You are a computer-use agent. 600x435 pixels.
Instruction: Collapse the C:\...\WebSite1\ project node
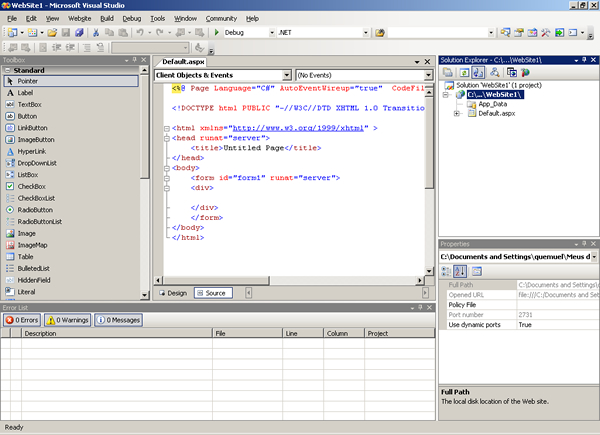point(445,94)
